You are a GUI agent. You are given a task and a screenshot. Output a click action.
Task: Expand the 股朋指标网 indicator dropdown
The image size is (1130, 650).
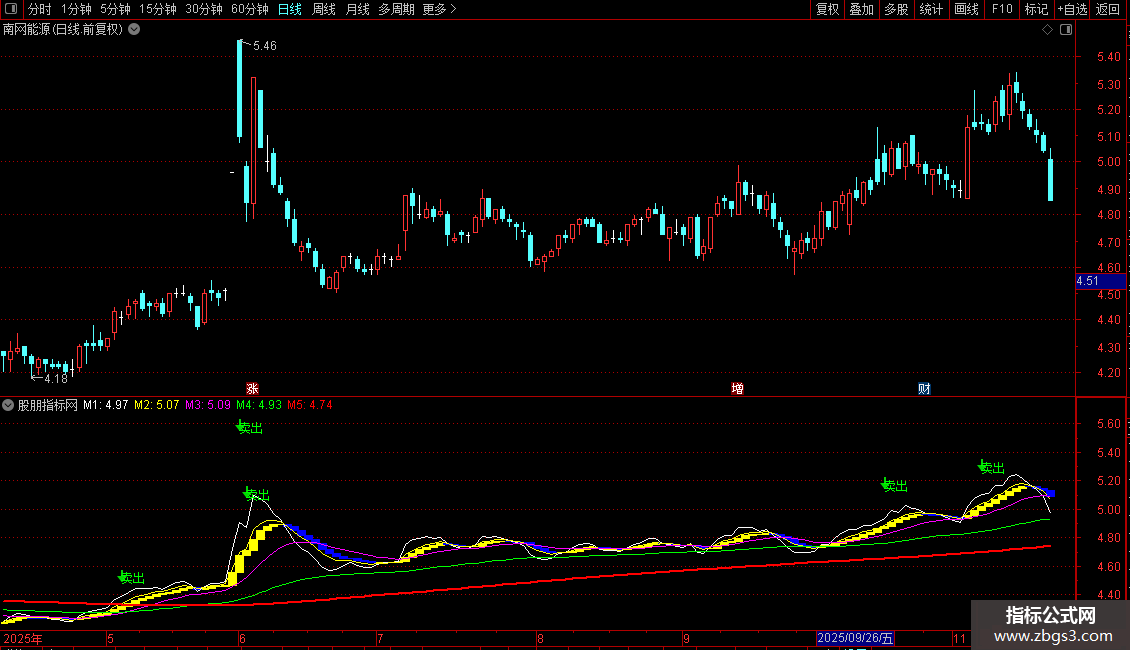[8, 405]
